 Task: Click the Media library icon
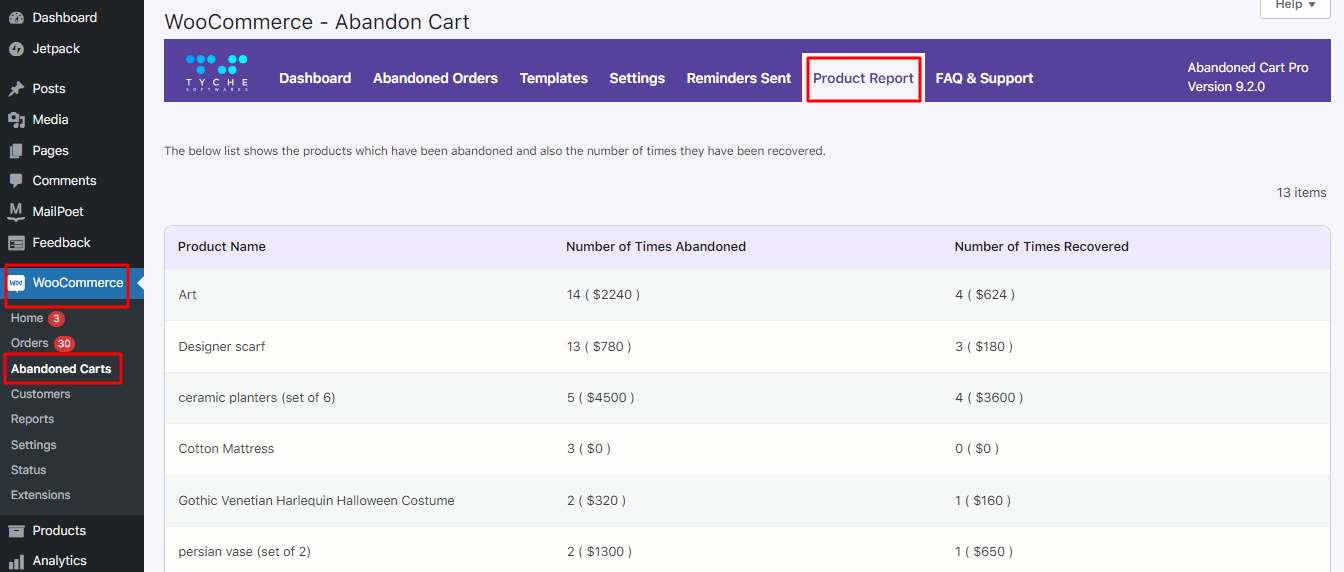tap(16, 120)
